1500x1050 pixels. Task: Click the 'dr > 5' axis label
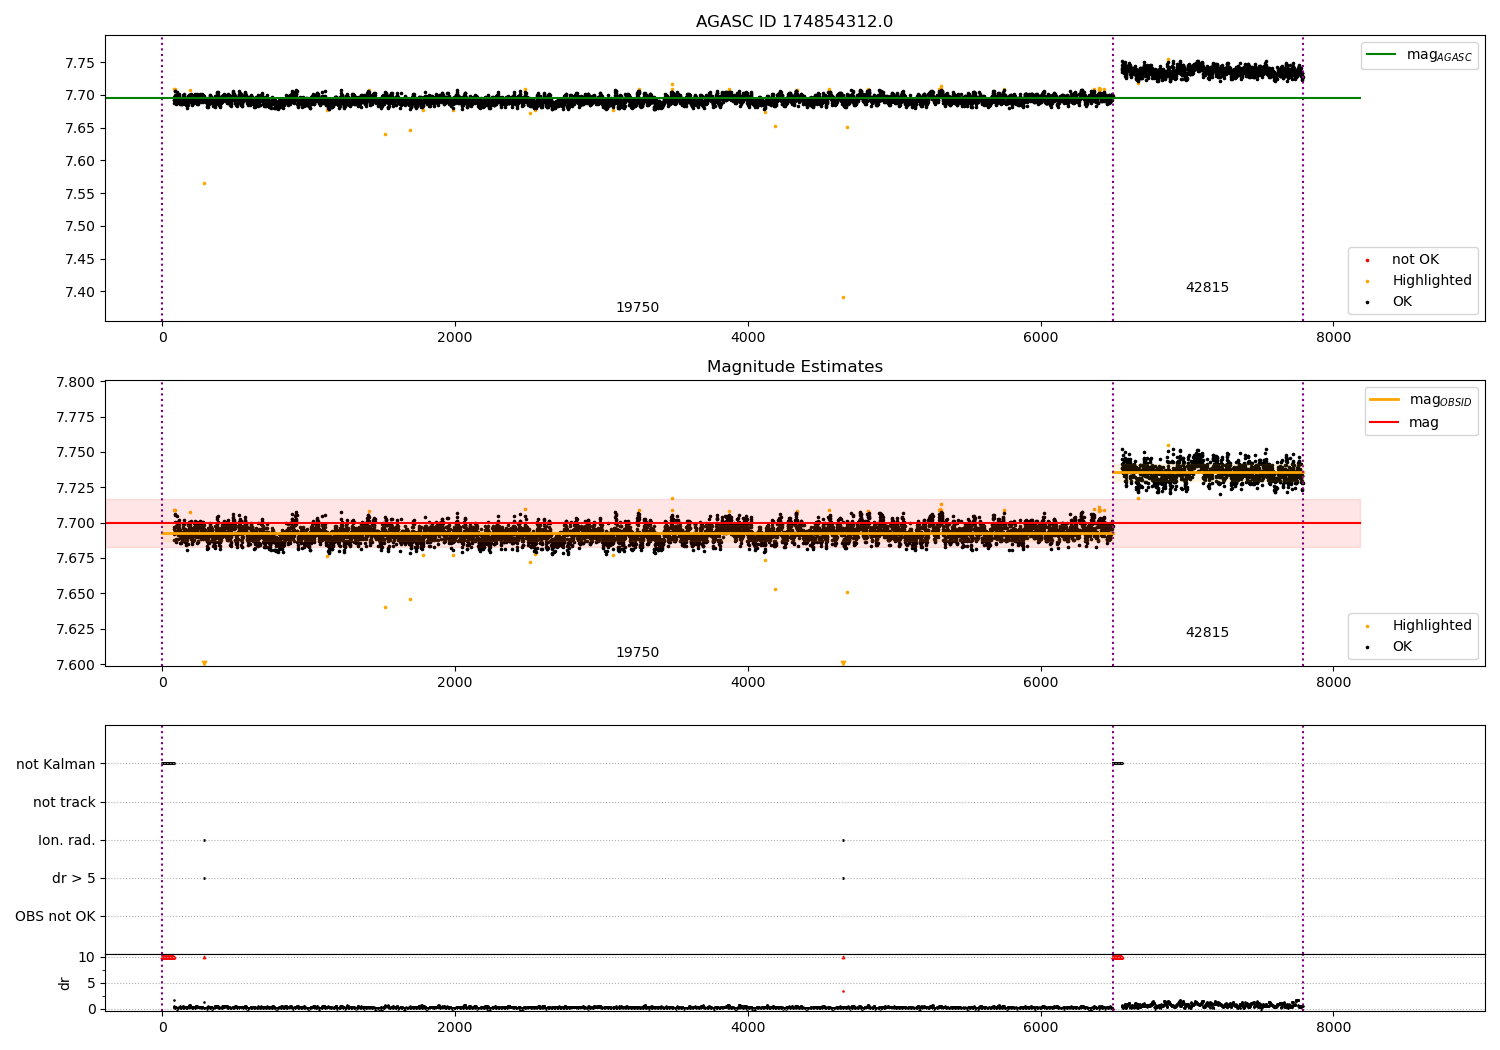pyautogui.click(x=74, y=878)
